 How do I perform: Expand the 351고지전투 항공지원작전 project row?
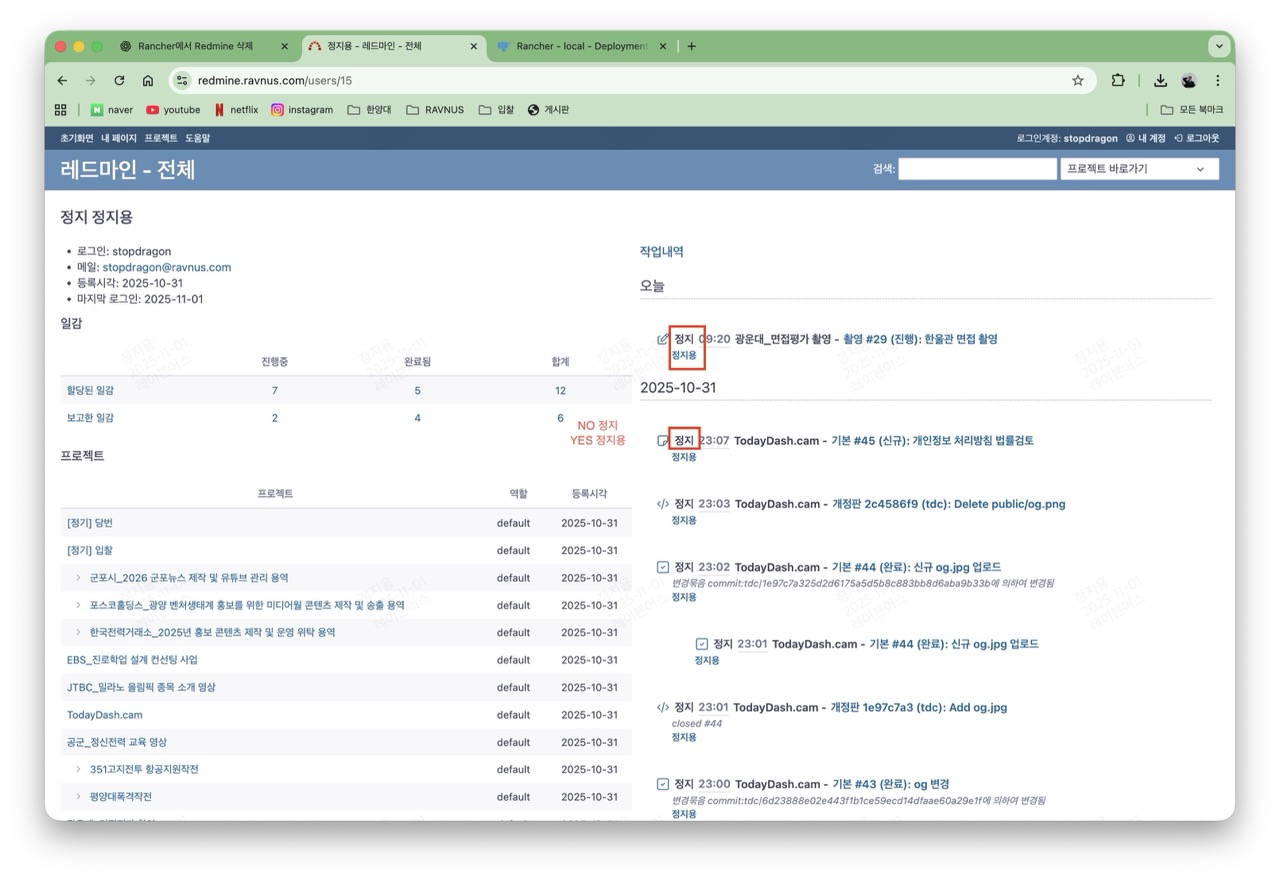(x=79, y=769)
